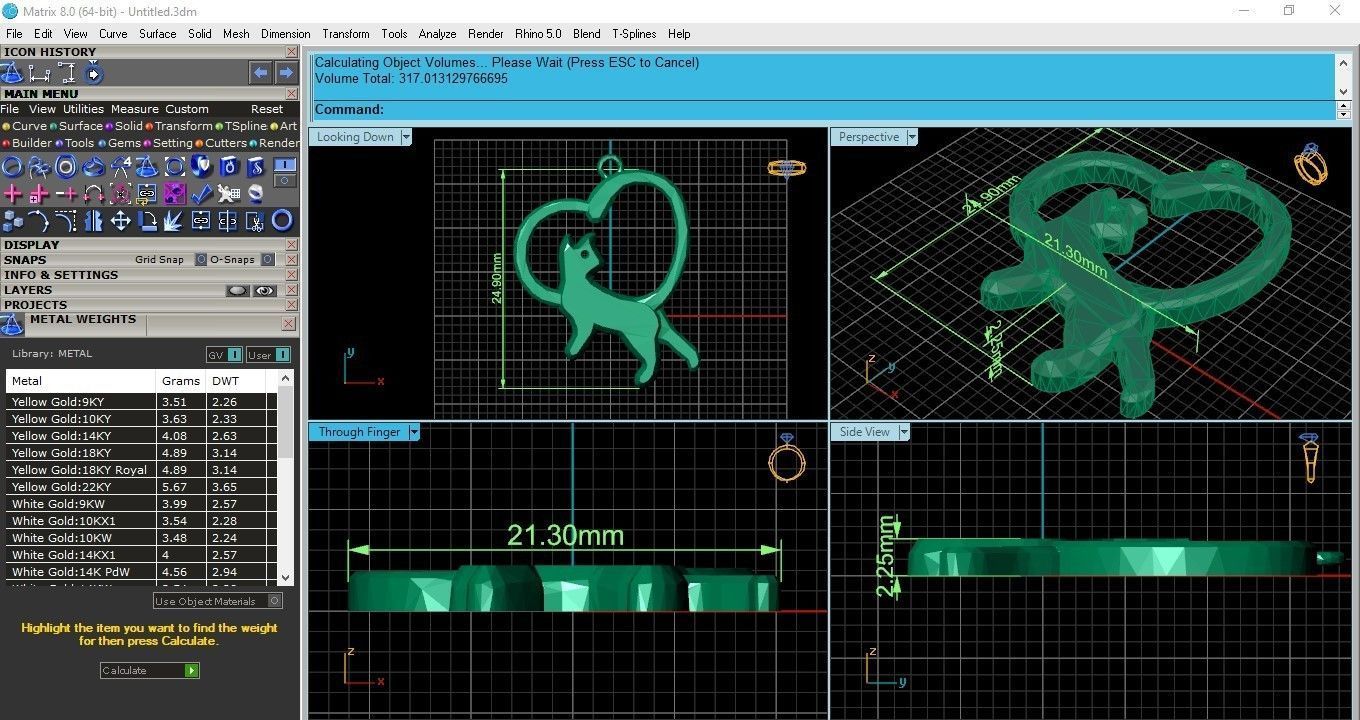This screenshot has width=1360, height=720.
Task: Toggle the 'O' mode switch beside toolbar
Action: click(285, 181)
